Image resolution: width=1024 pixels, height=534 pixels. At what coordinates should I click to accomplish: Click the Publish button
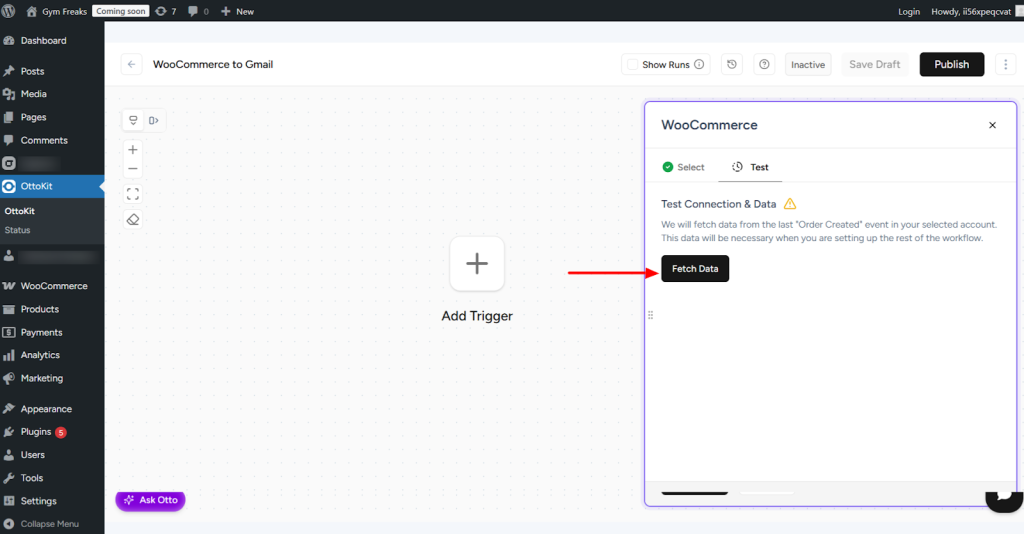(x=951, y=64)
